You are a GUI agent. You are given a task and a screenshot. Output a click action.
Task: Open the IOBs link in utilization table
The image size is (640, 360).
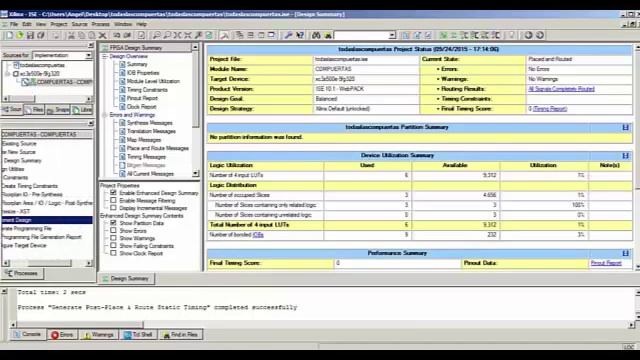coord(258,235)
